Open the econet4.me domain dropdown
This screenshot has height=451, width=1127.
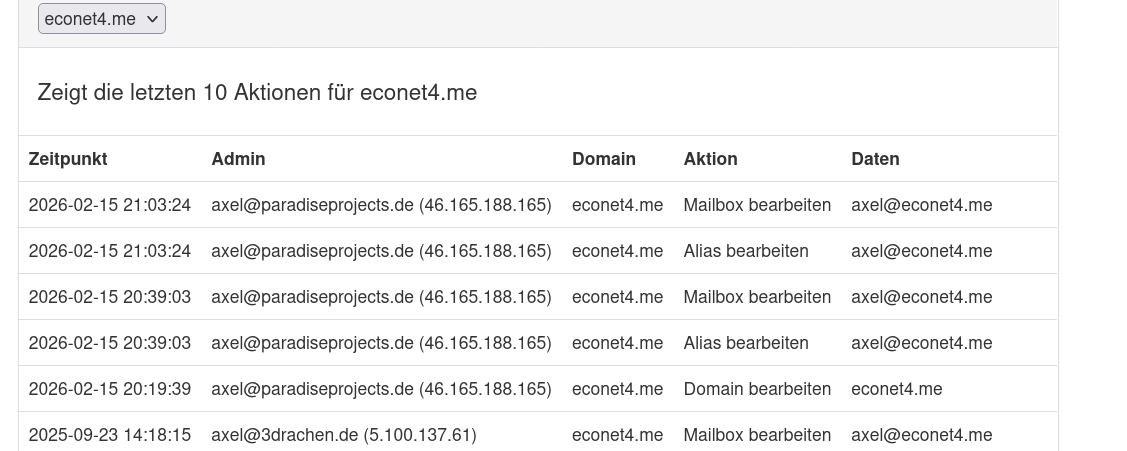(x=101, y=19)
